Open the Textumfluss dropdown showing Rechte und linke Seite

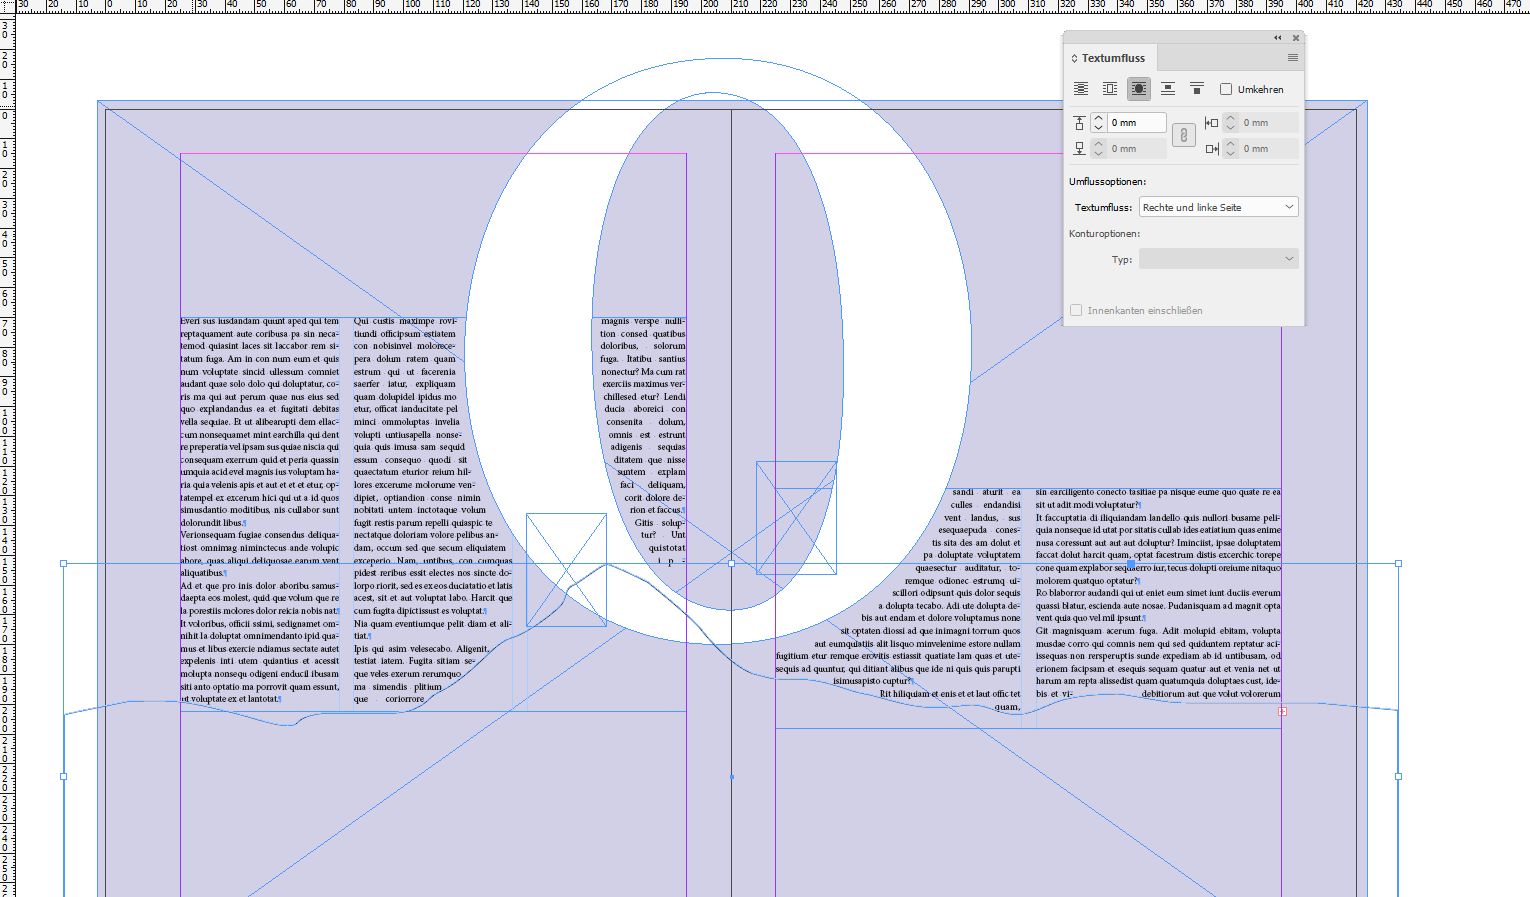pos(1218,207)
